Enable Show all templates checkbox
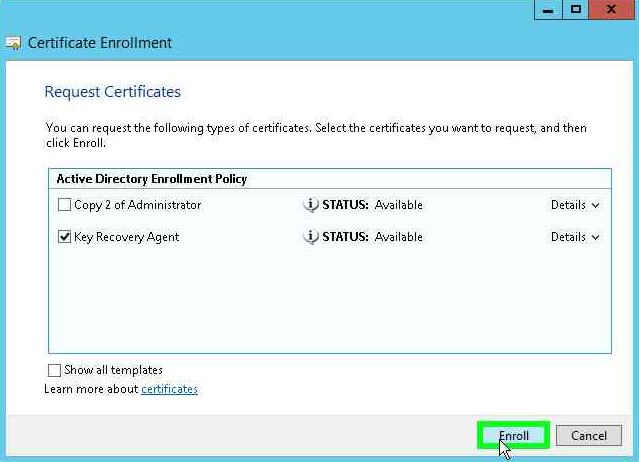This screenshot has width=639, height=462. [x=54, y=370]
